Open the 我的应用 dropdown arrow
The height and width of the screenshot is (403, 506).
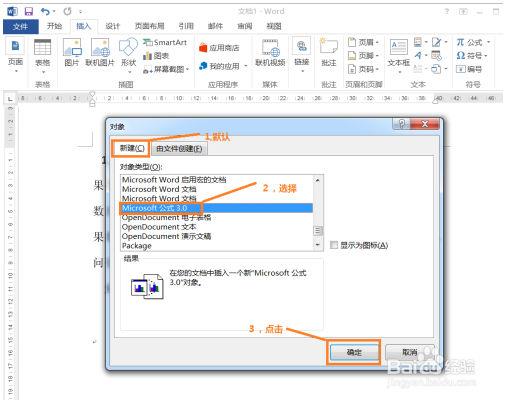click(246, 66)
